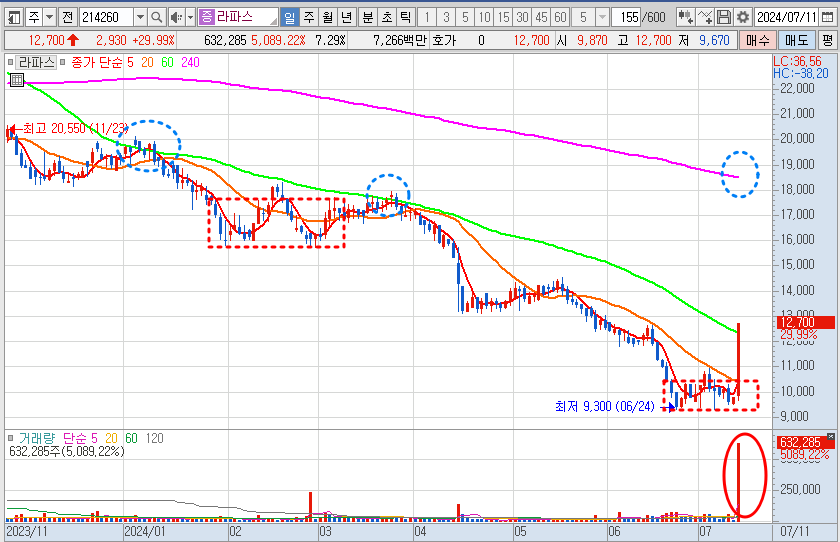Close the volume panel with x icon
The height and width of the screenshot is (542, 840).
click(x=831, y=436)
